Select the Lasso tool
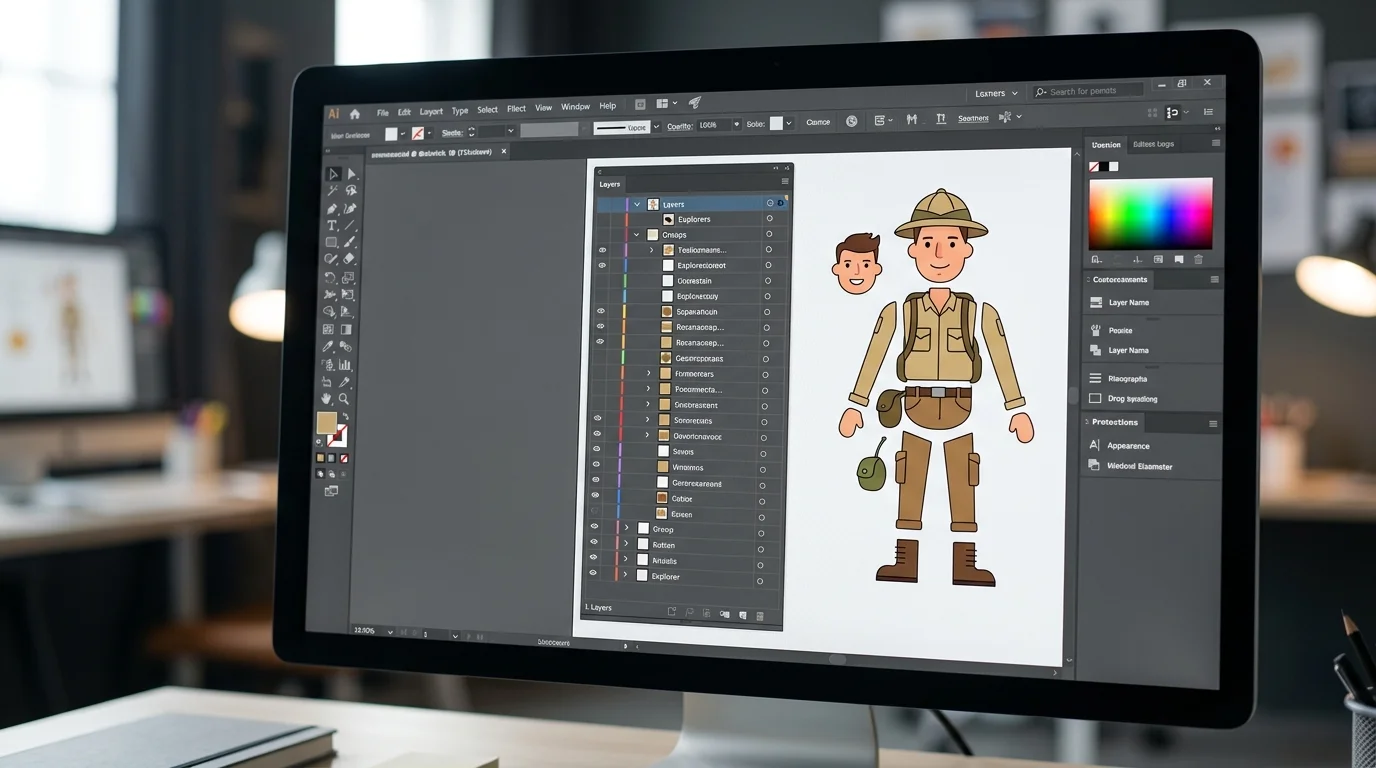 click(x=351, y=191)
